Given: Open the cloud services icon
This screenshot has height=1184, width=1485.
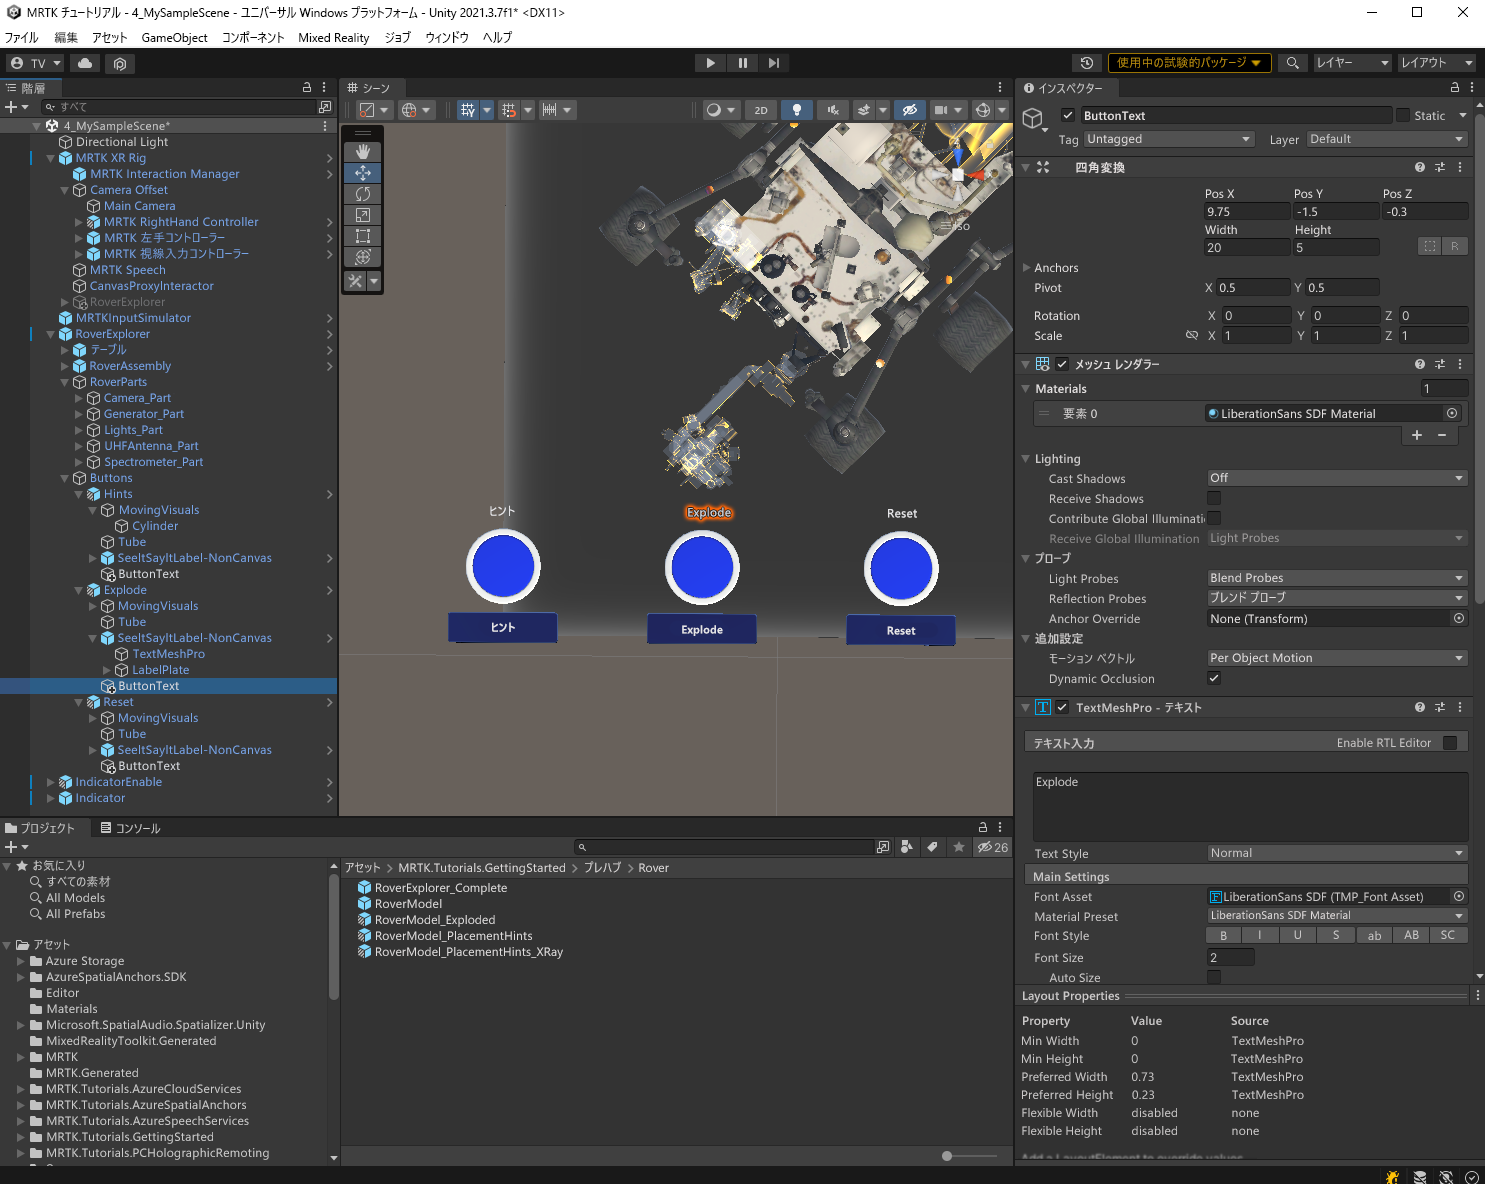Looking at the screenshot, I should point(85,63).
